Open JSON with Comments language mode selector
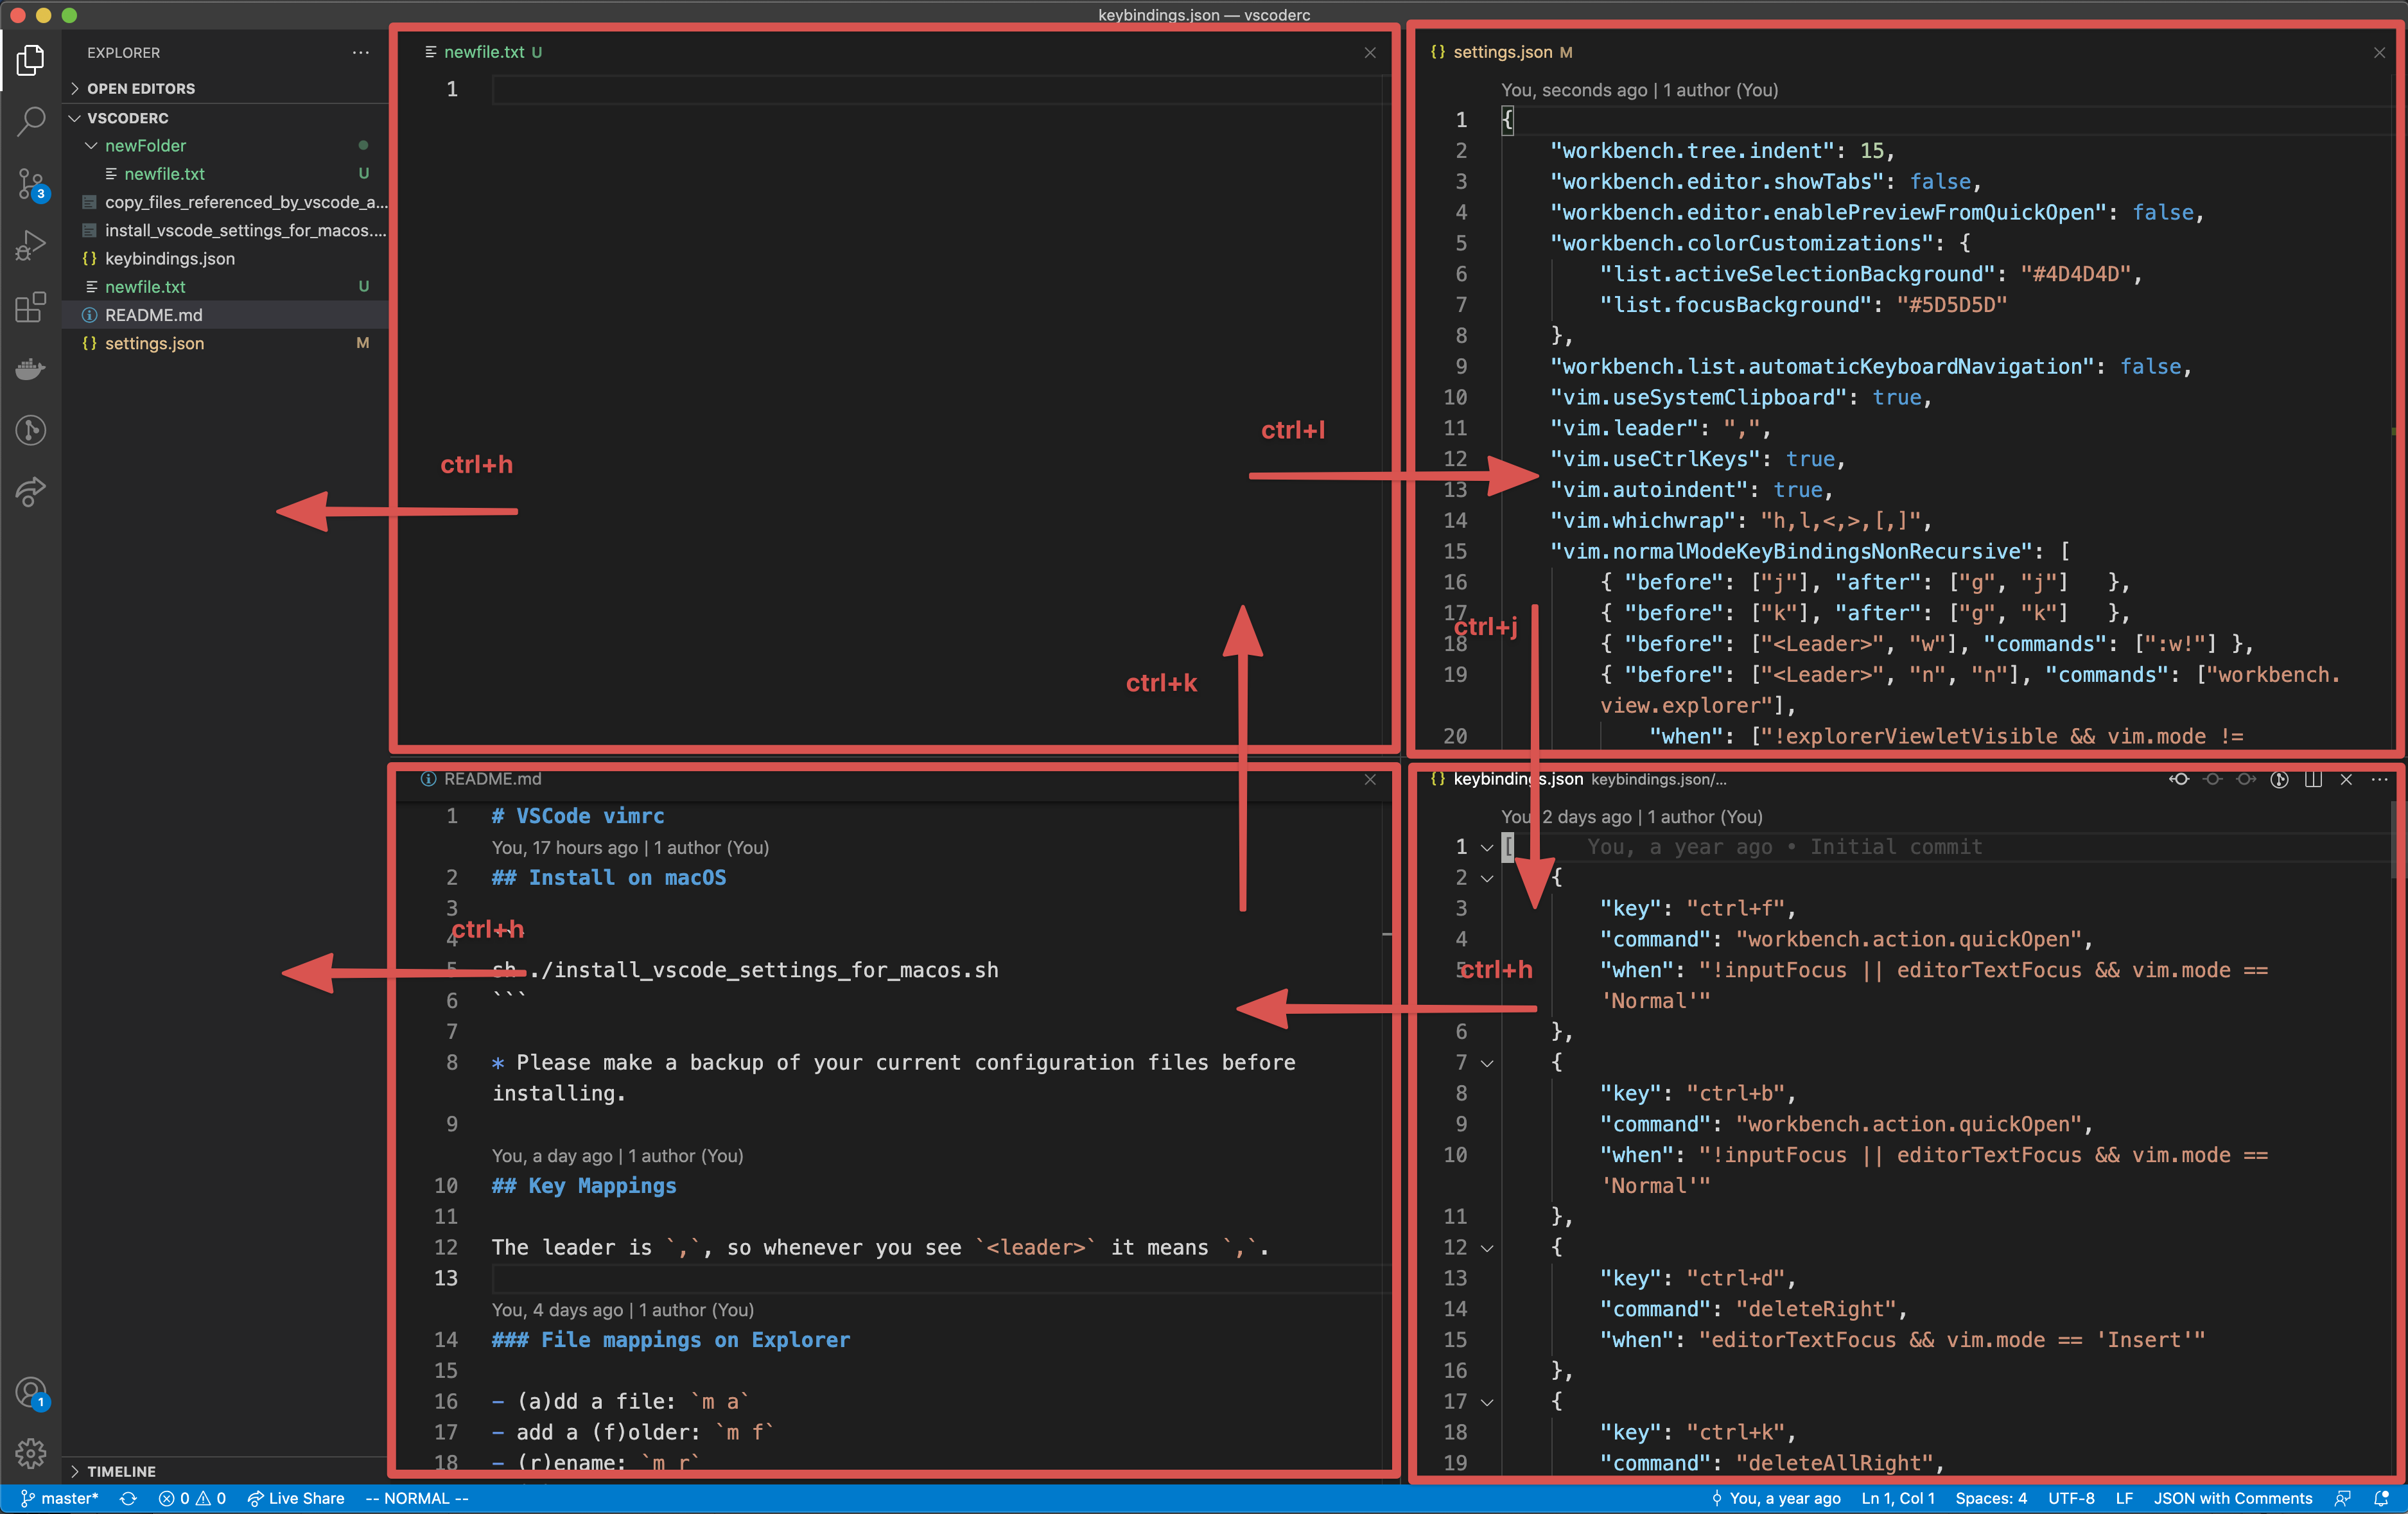This screenshot has width=2408, height=1514. [2232, 1498]
